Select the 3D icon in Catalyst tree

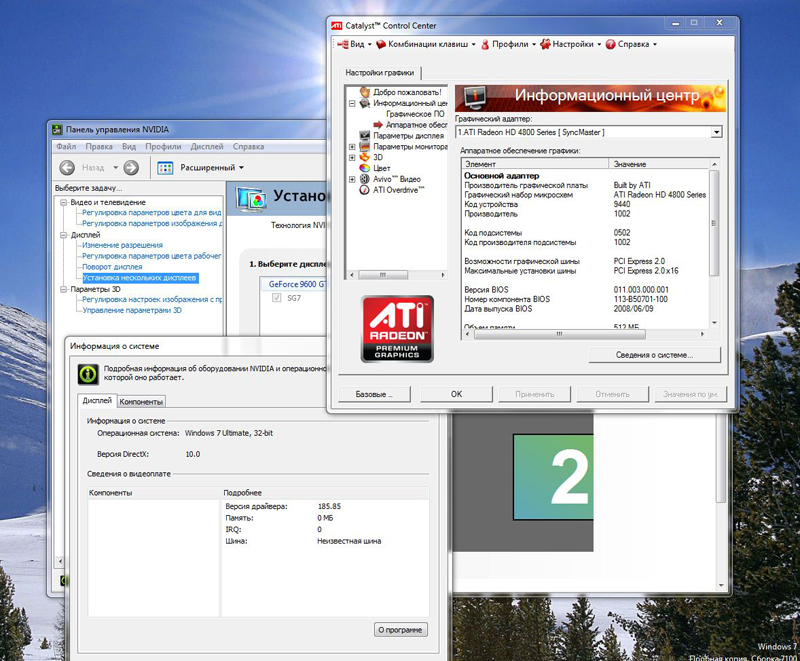(x=365, y=157)
